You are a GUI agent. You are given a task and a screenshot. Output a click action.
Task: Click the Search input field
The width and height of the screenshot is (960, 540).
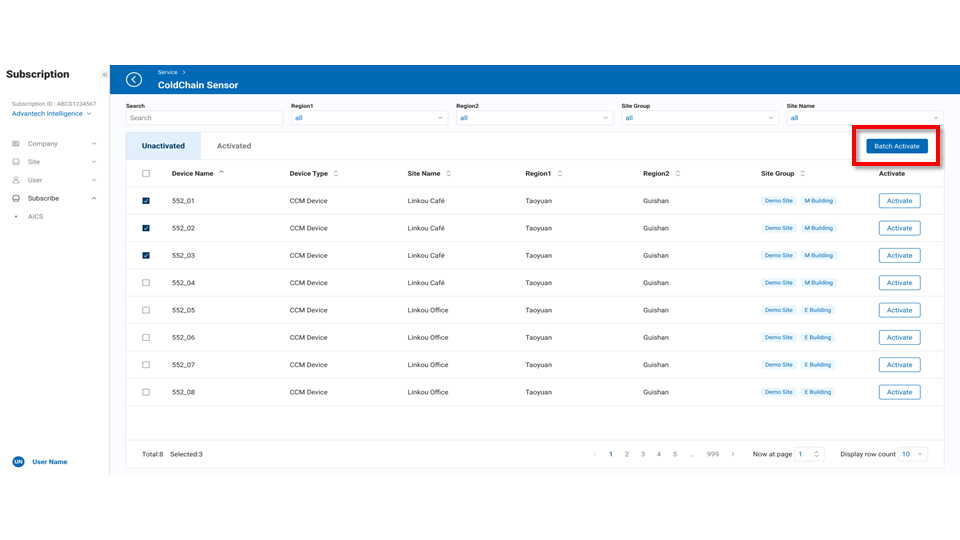204,118
